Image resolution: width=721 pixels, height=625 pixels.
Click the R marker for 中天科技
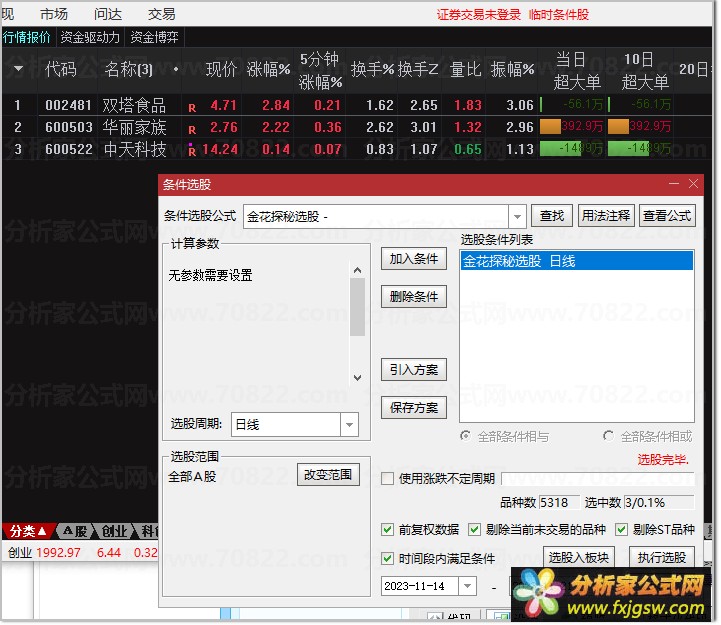click(192, 151)
